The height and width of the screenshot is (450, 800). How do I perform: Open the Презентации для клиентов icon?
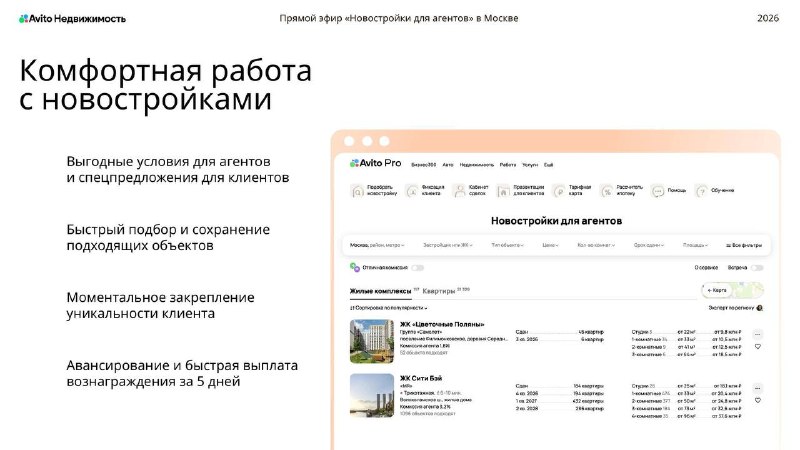click(503, 191)
